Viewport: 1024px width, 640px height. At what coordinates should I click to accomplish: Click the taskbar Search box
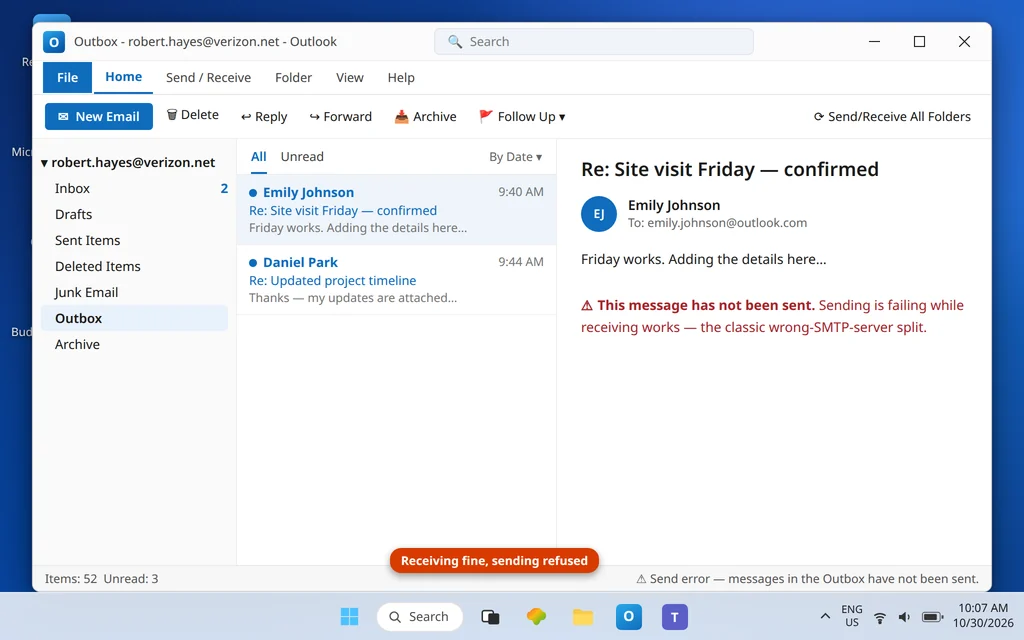[419, 616]
